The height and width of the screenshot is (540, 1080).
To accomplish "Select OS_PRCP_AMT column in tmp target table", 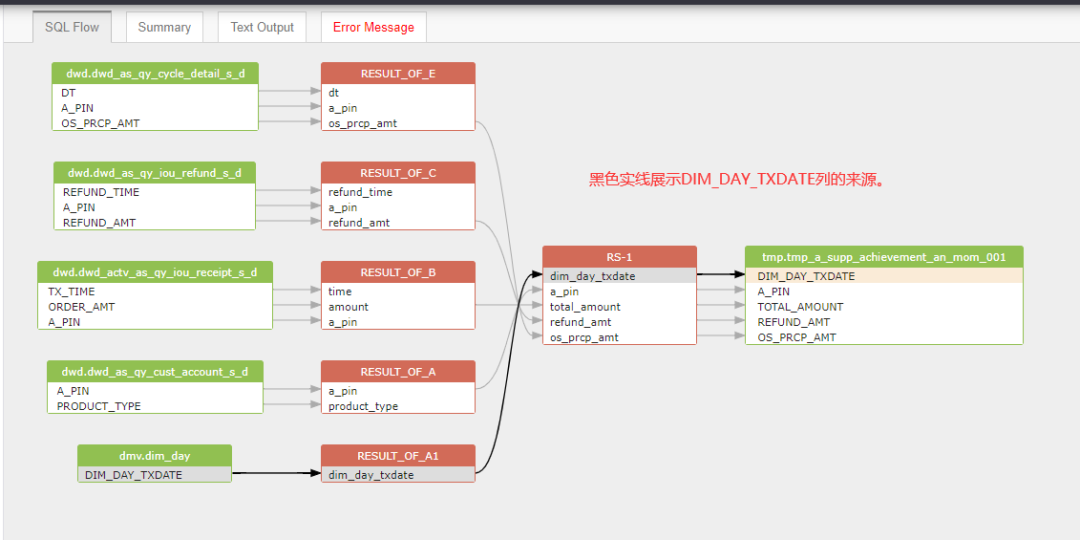I will point(884,336).
